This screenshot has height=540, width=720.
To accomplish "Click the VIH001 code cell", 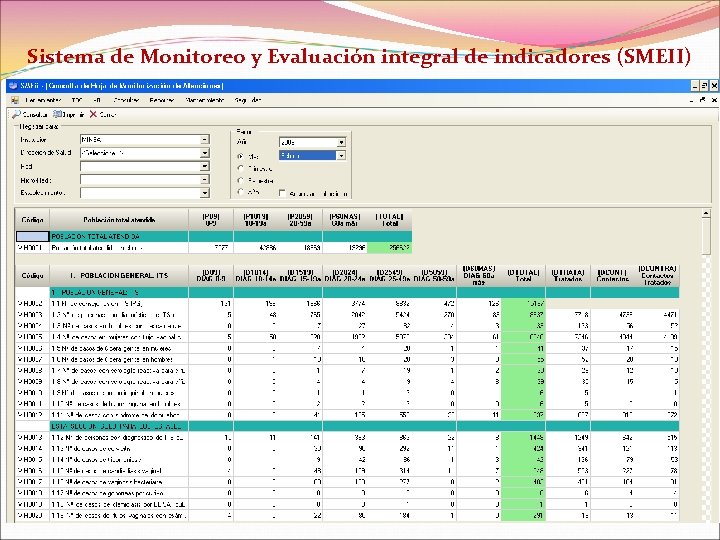I will click(32, 248).
